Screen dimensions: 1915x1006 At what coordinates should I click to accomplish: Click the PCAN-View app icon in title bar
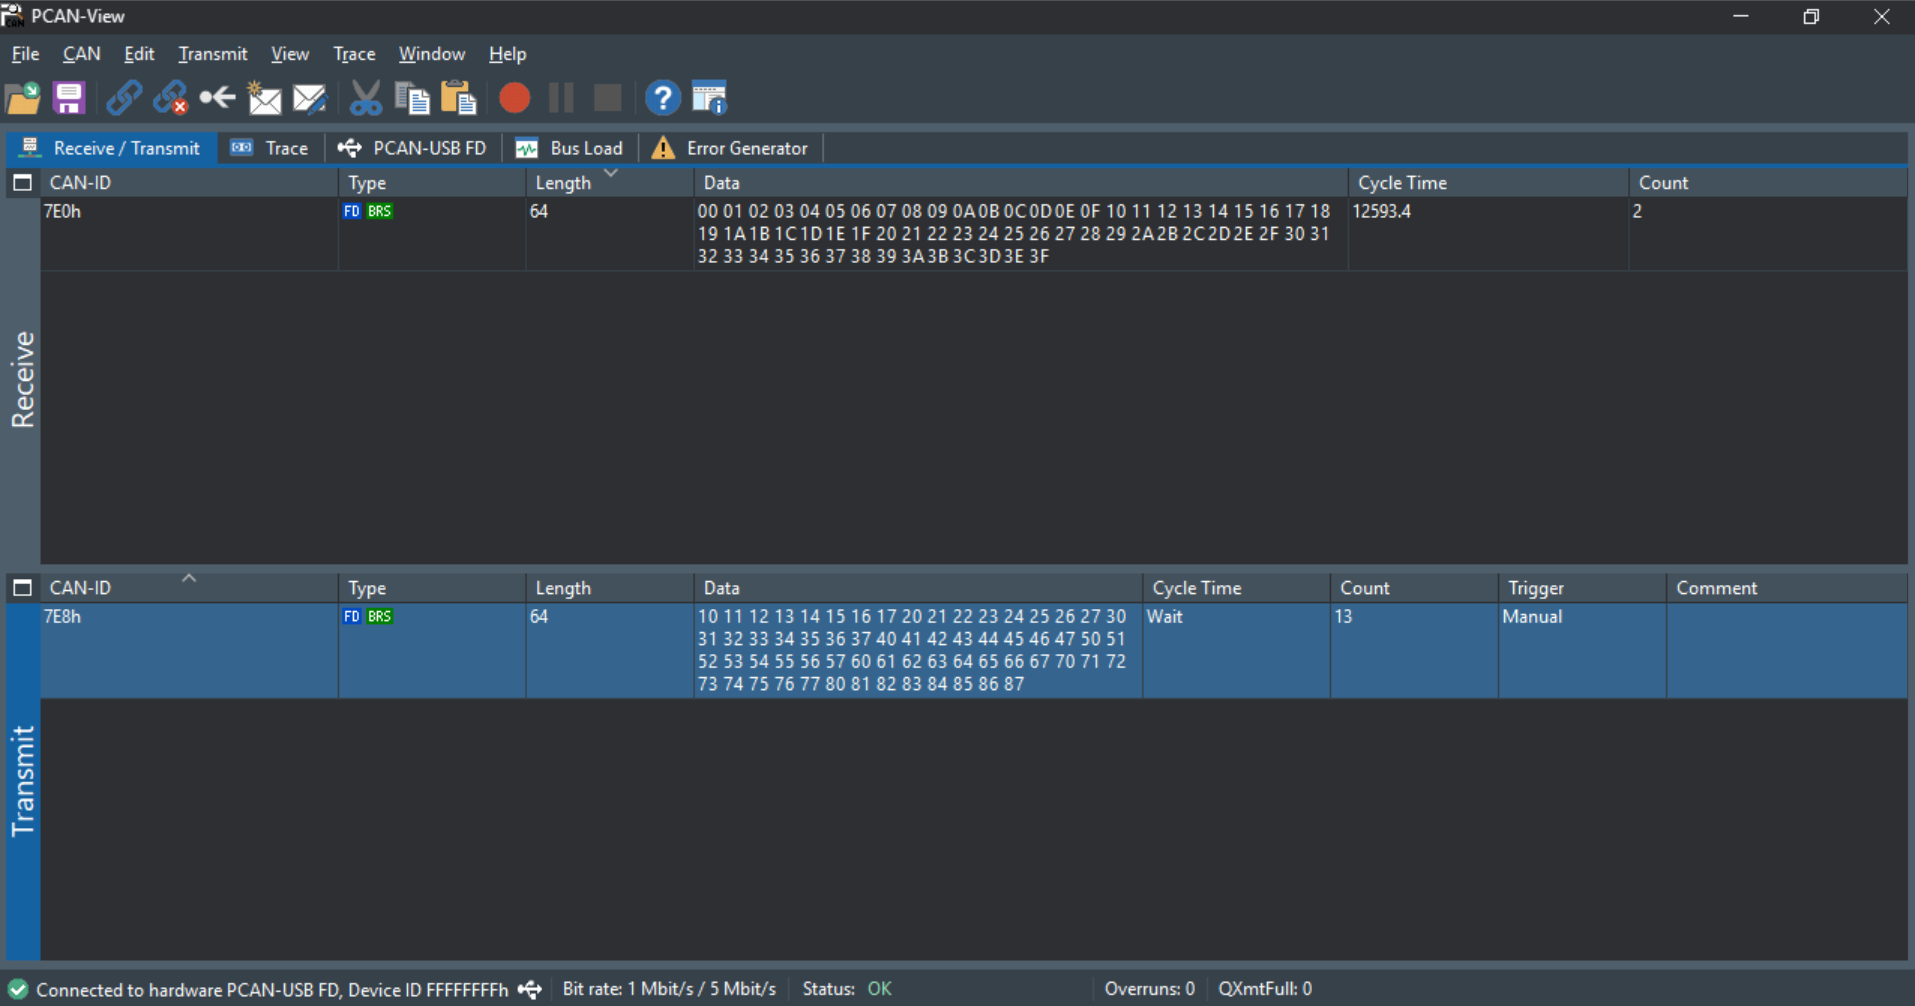[x=13, y=16]
